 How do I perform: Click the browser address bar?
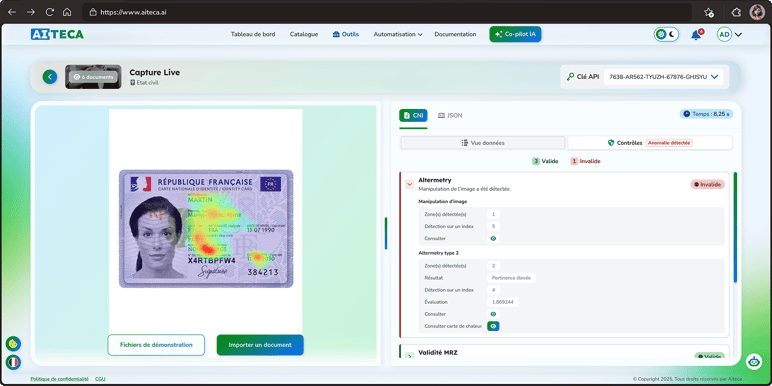click(x=386, y=12)
